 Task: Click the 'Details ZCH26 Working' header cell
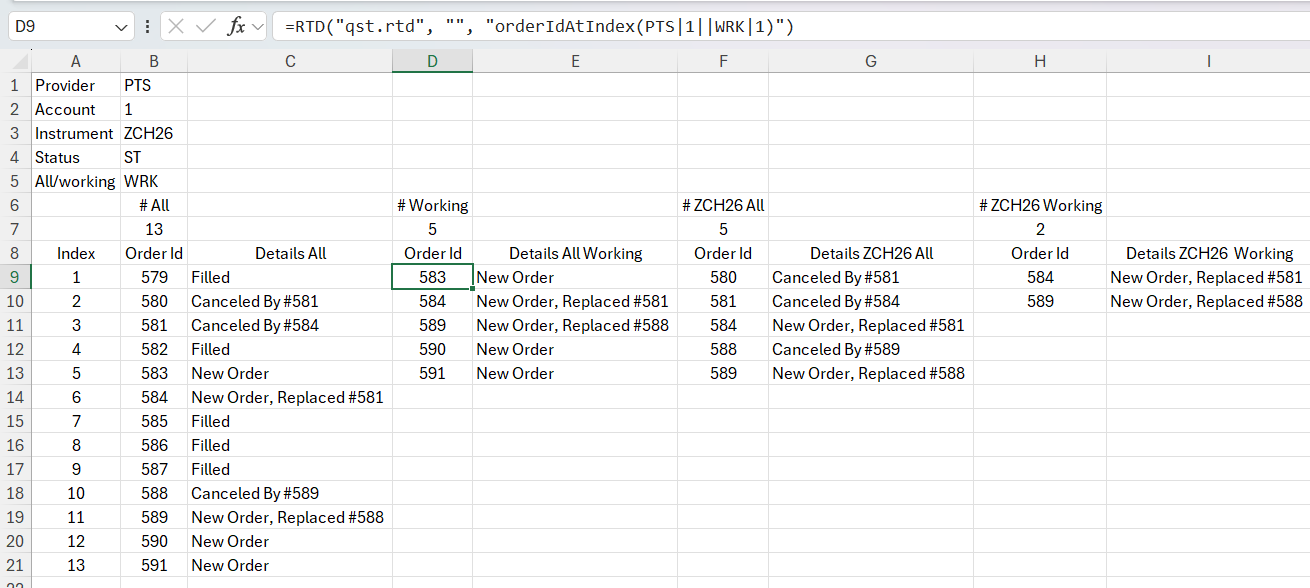(x=1208, y=253)
